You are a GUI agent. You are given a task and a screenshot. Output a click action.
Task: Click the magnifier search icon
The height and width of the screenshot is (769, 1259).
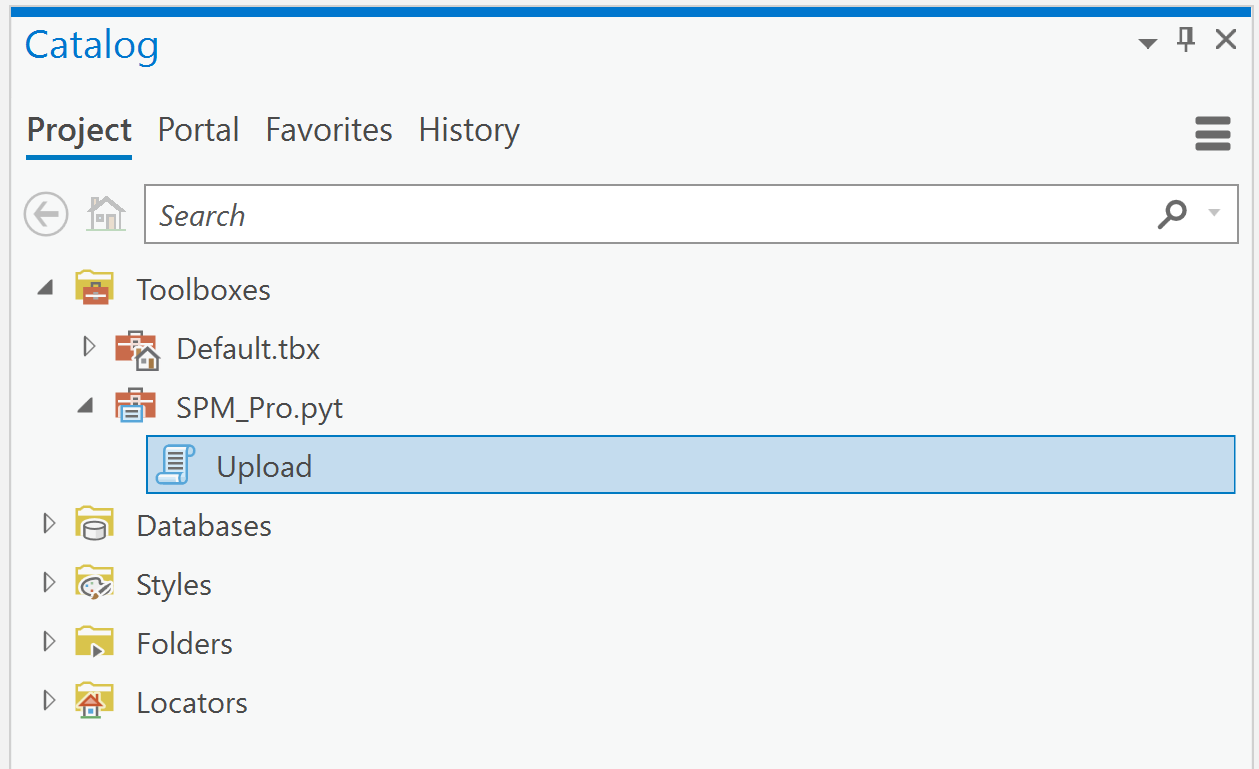[x=1172, y=213]
